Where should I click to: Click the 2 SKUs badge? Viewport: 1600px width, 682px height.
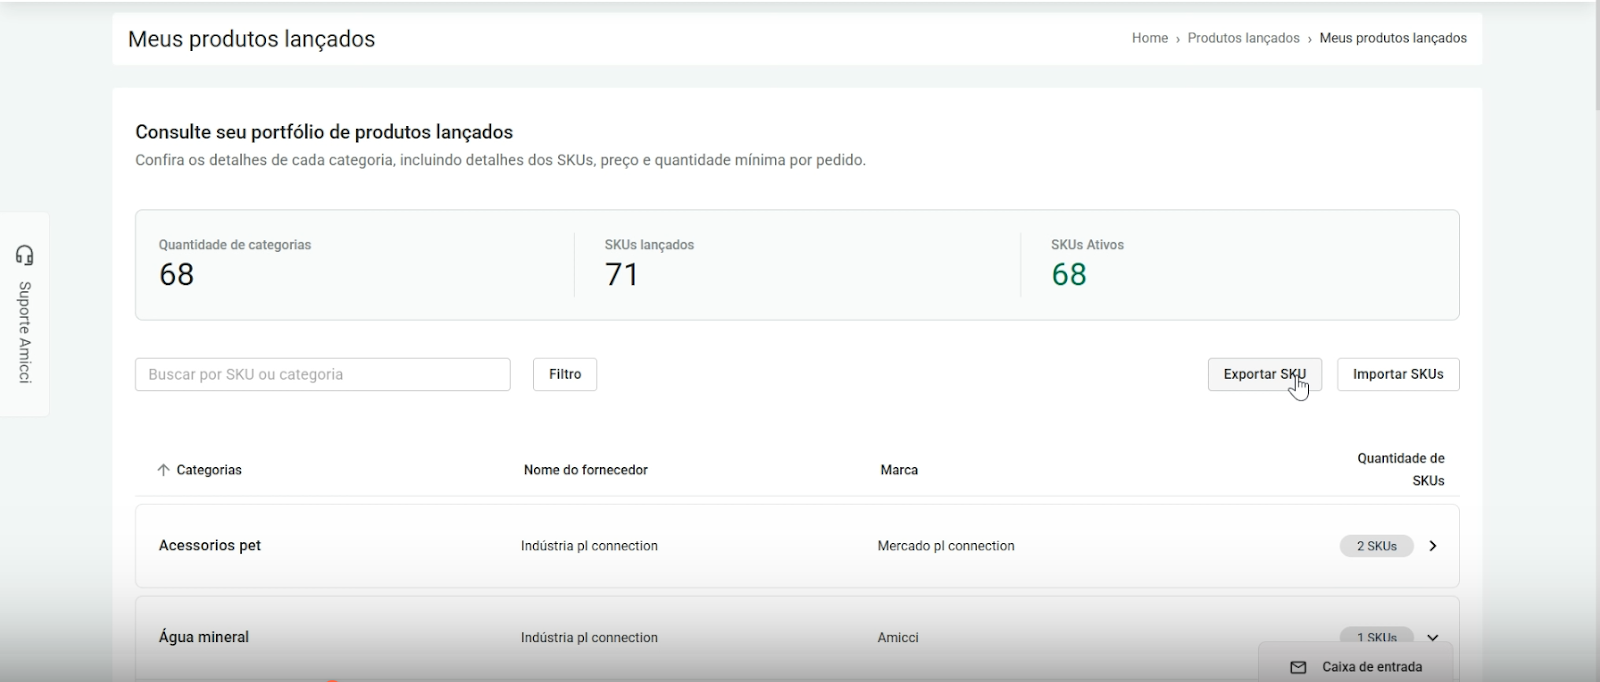point(1376,546)
